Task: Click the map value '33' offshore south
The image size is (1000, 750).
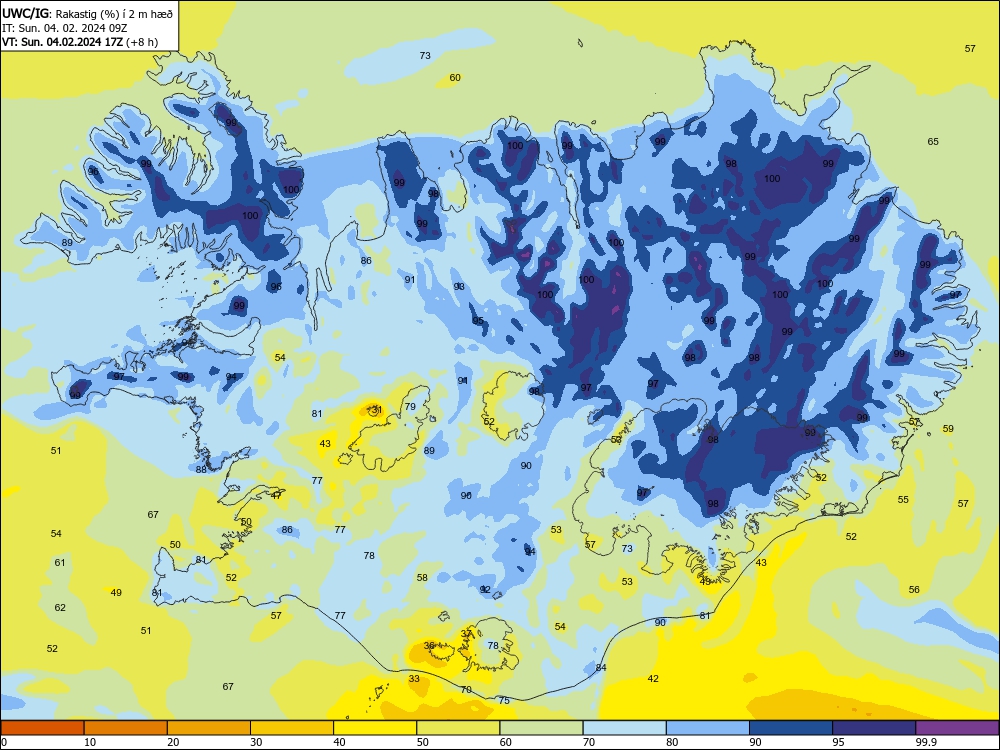Action: [415, 679]
